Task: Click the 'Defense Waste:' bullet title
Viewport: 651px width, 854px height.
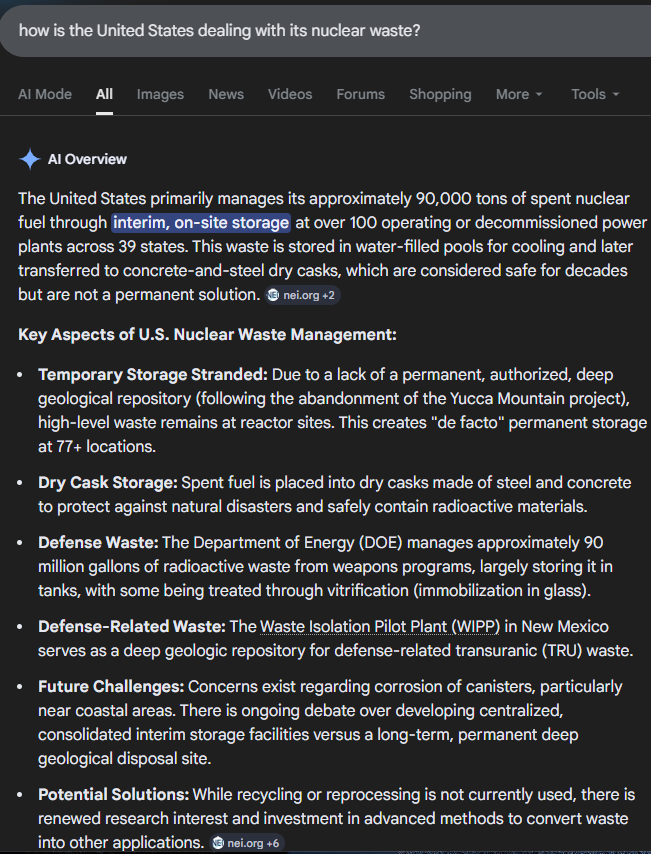Action: pyautogui.click(x=98, y=542)
